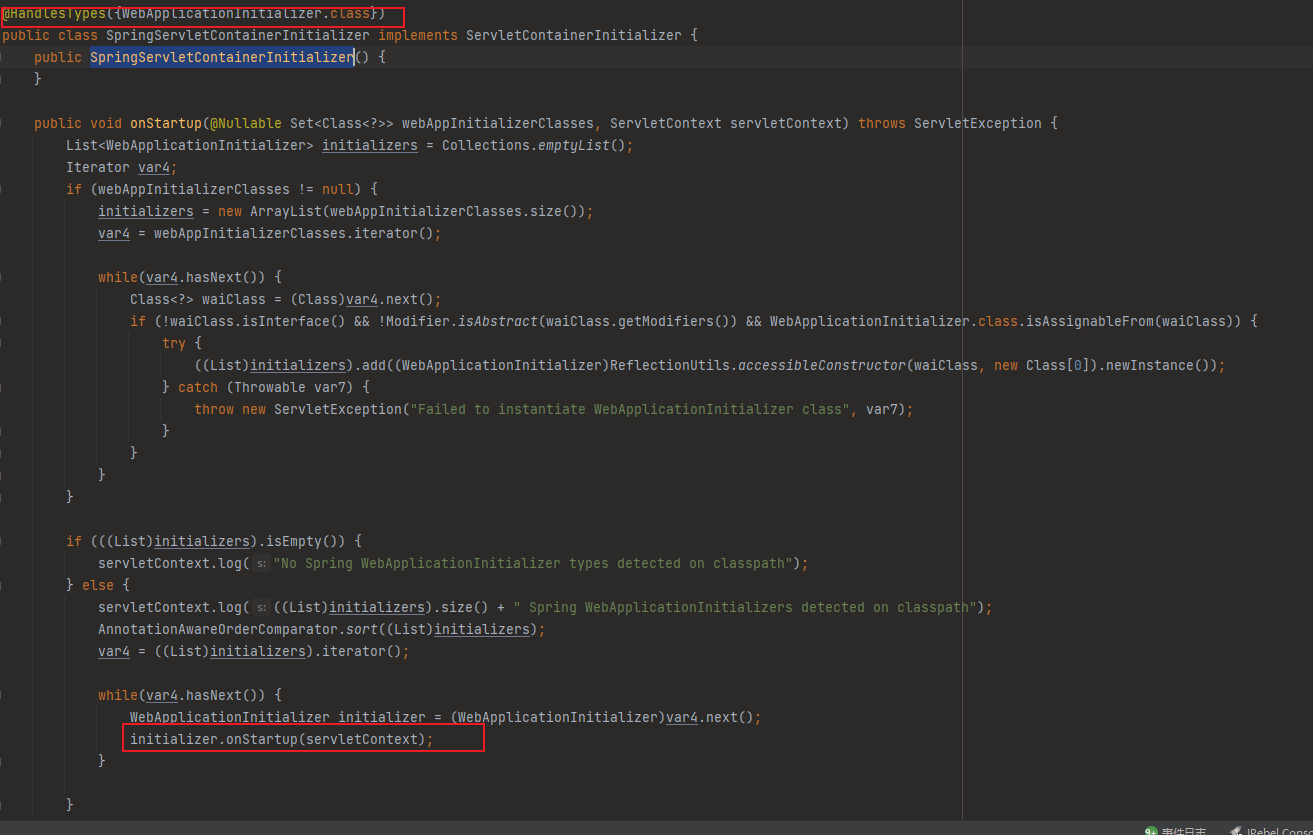Click the AnnotationAwareOrderComparator class name
The height and width of the screenshot is (835, 1313).
pyautogui.click(x=210, y=630)
